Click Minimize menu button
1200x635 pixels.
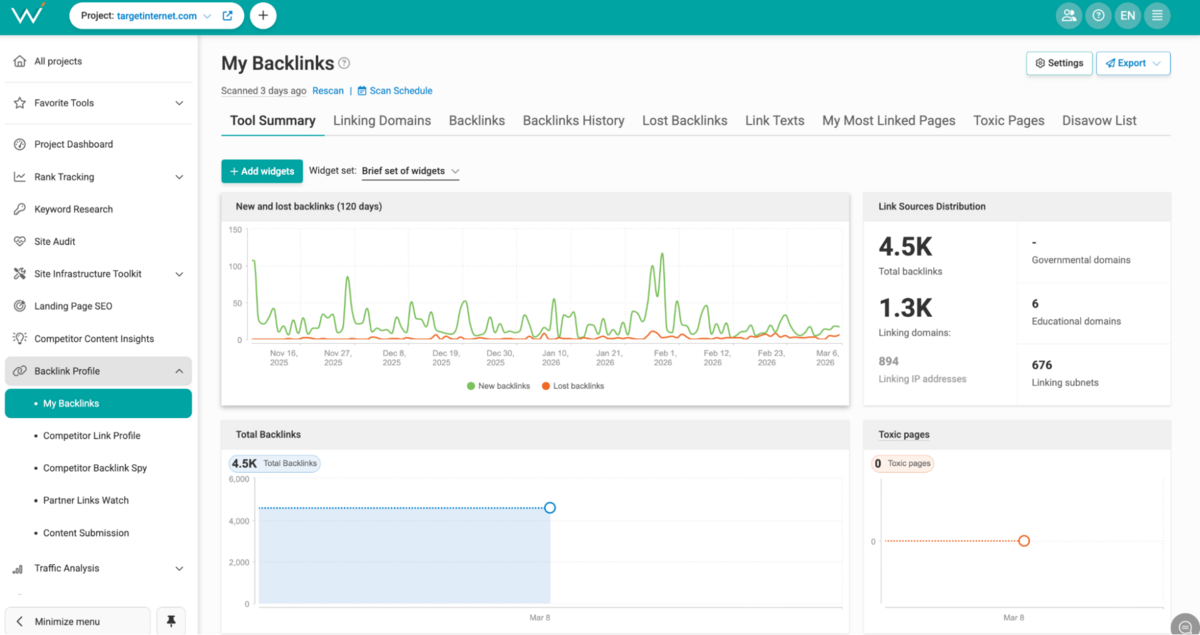coord(78,621)
